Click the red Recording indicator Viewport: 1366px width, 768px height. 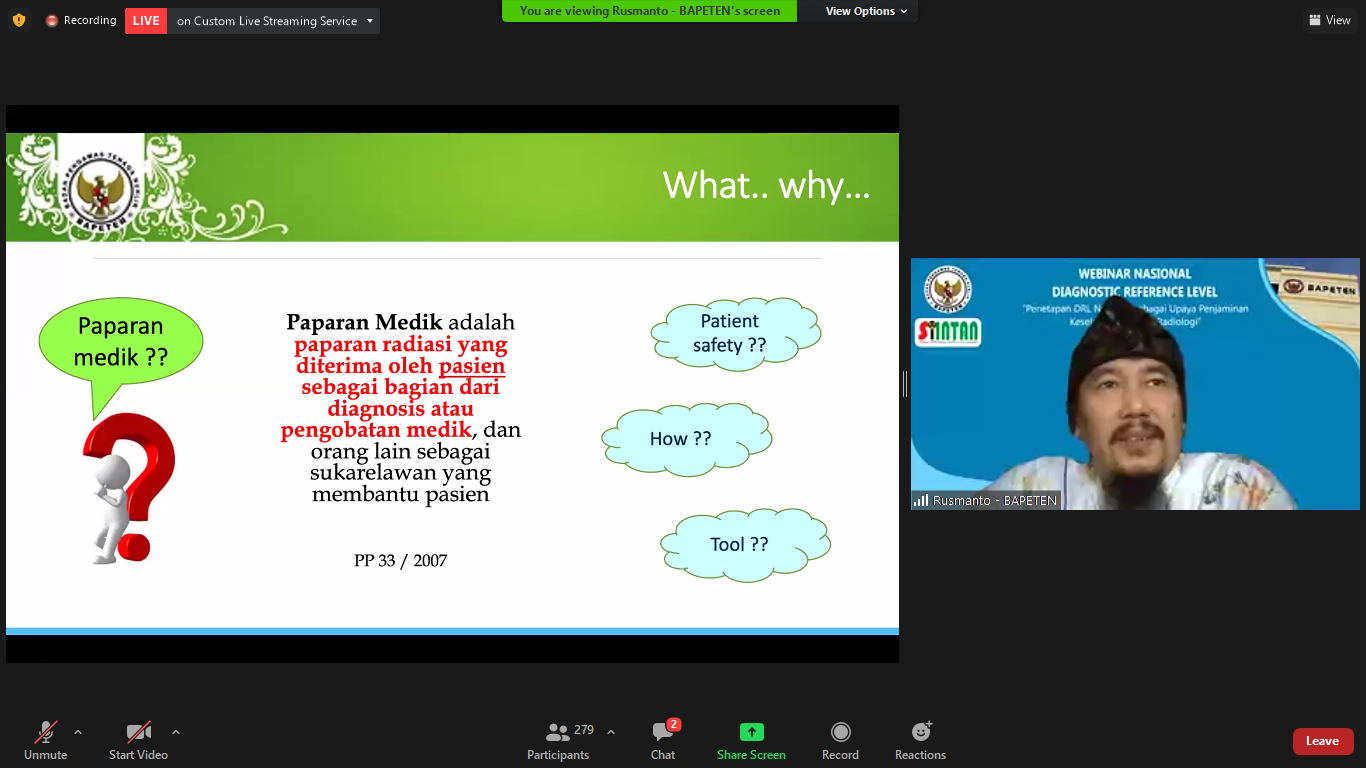pyautogui.click(x=81, y=20)
